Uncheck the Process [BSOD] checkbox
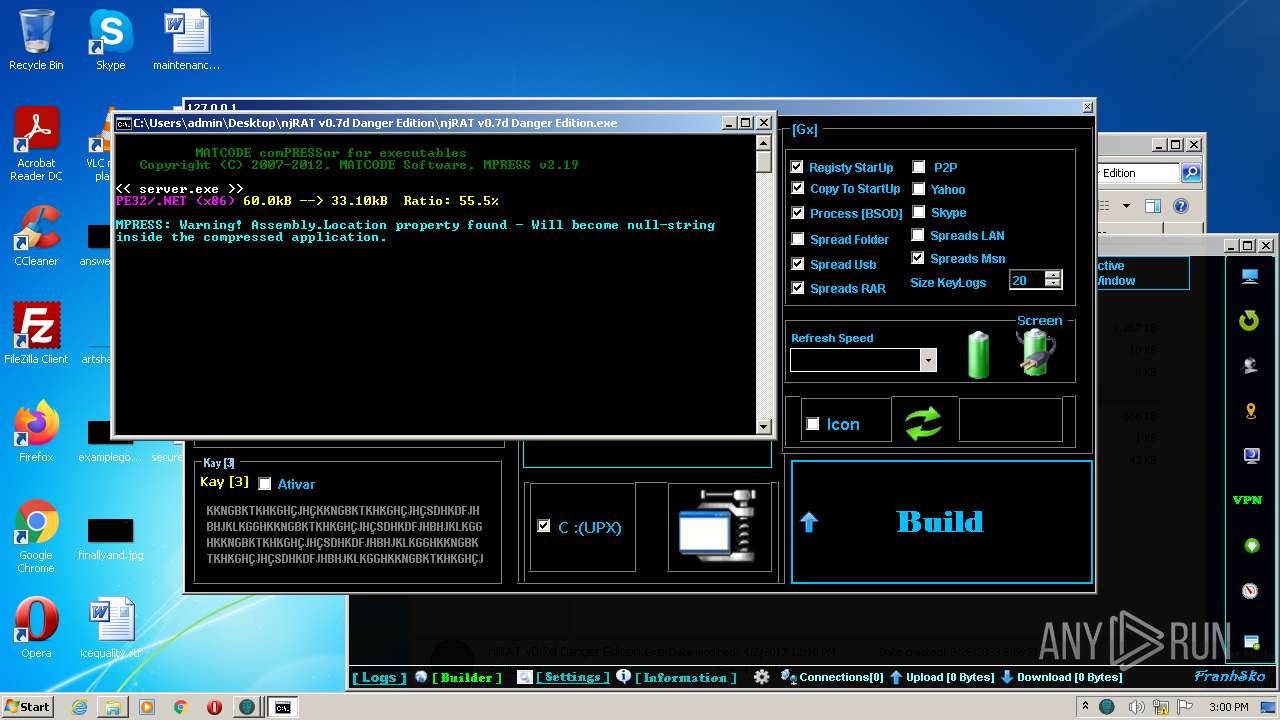 pyautogui.click(x=797, y=213)
